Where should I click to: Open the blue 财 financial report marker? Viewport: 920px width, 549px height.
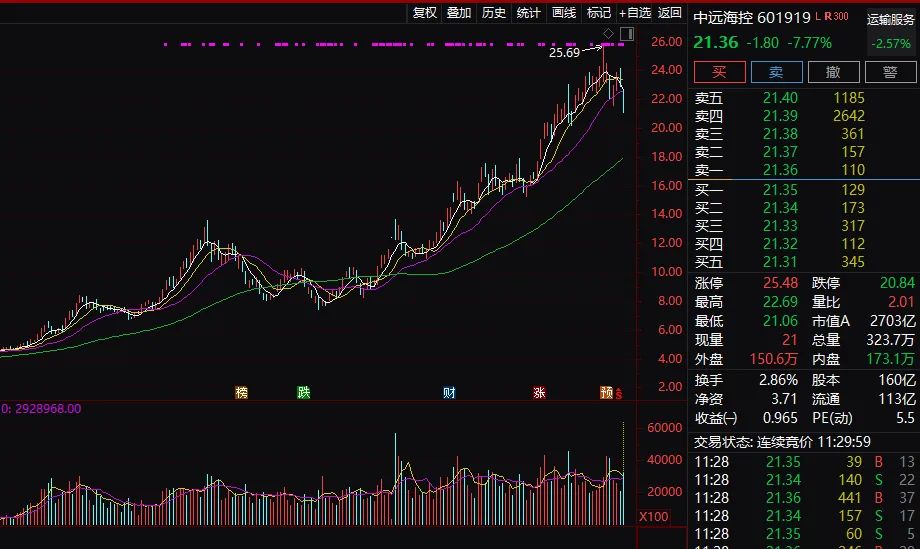tap(449, 392)
